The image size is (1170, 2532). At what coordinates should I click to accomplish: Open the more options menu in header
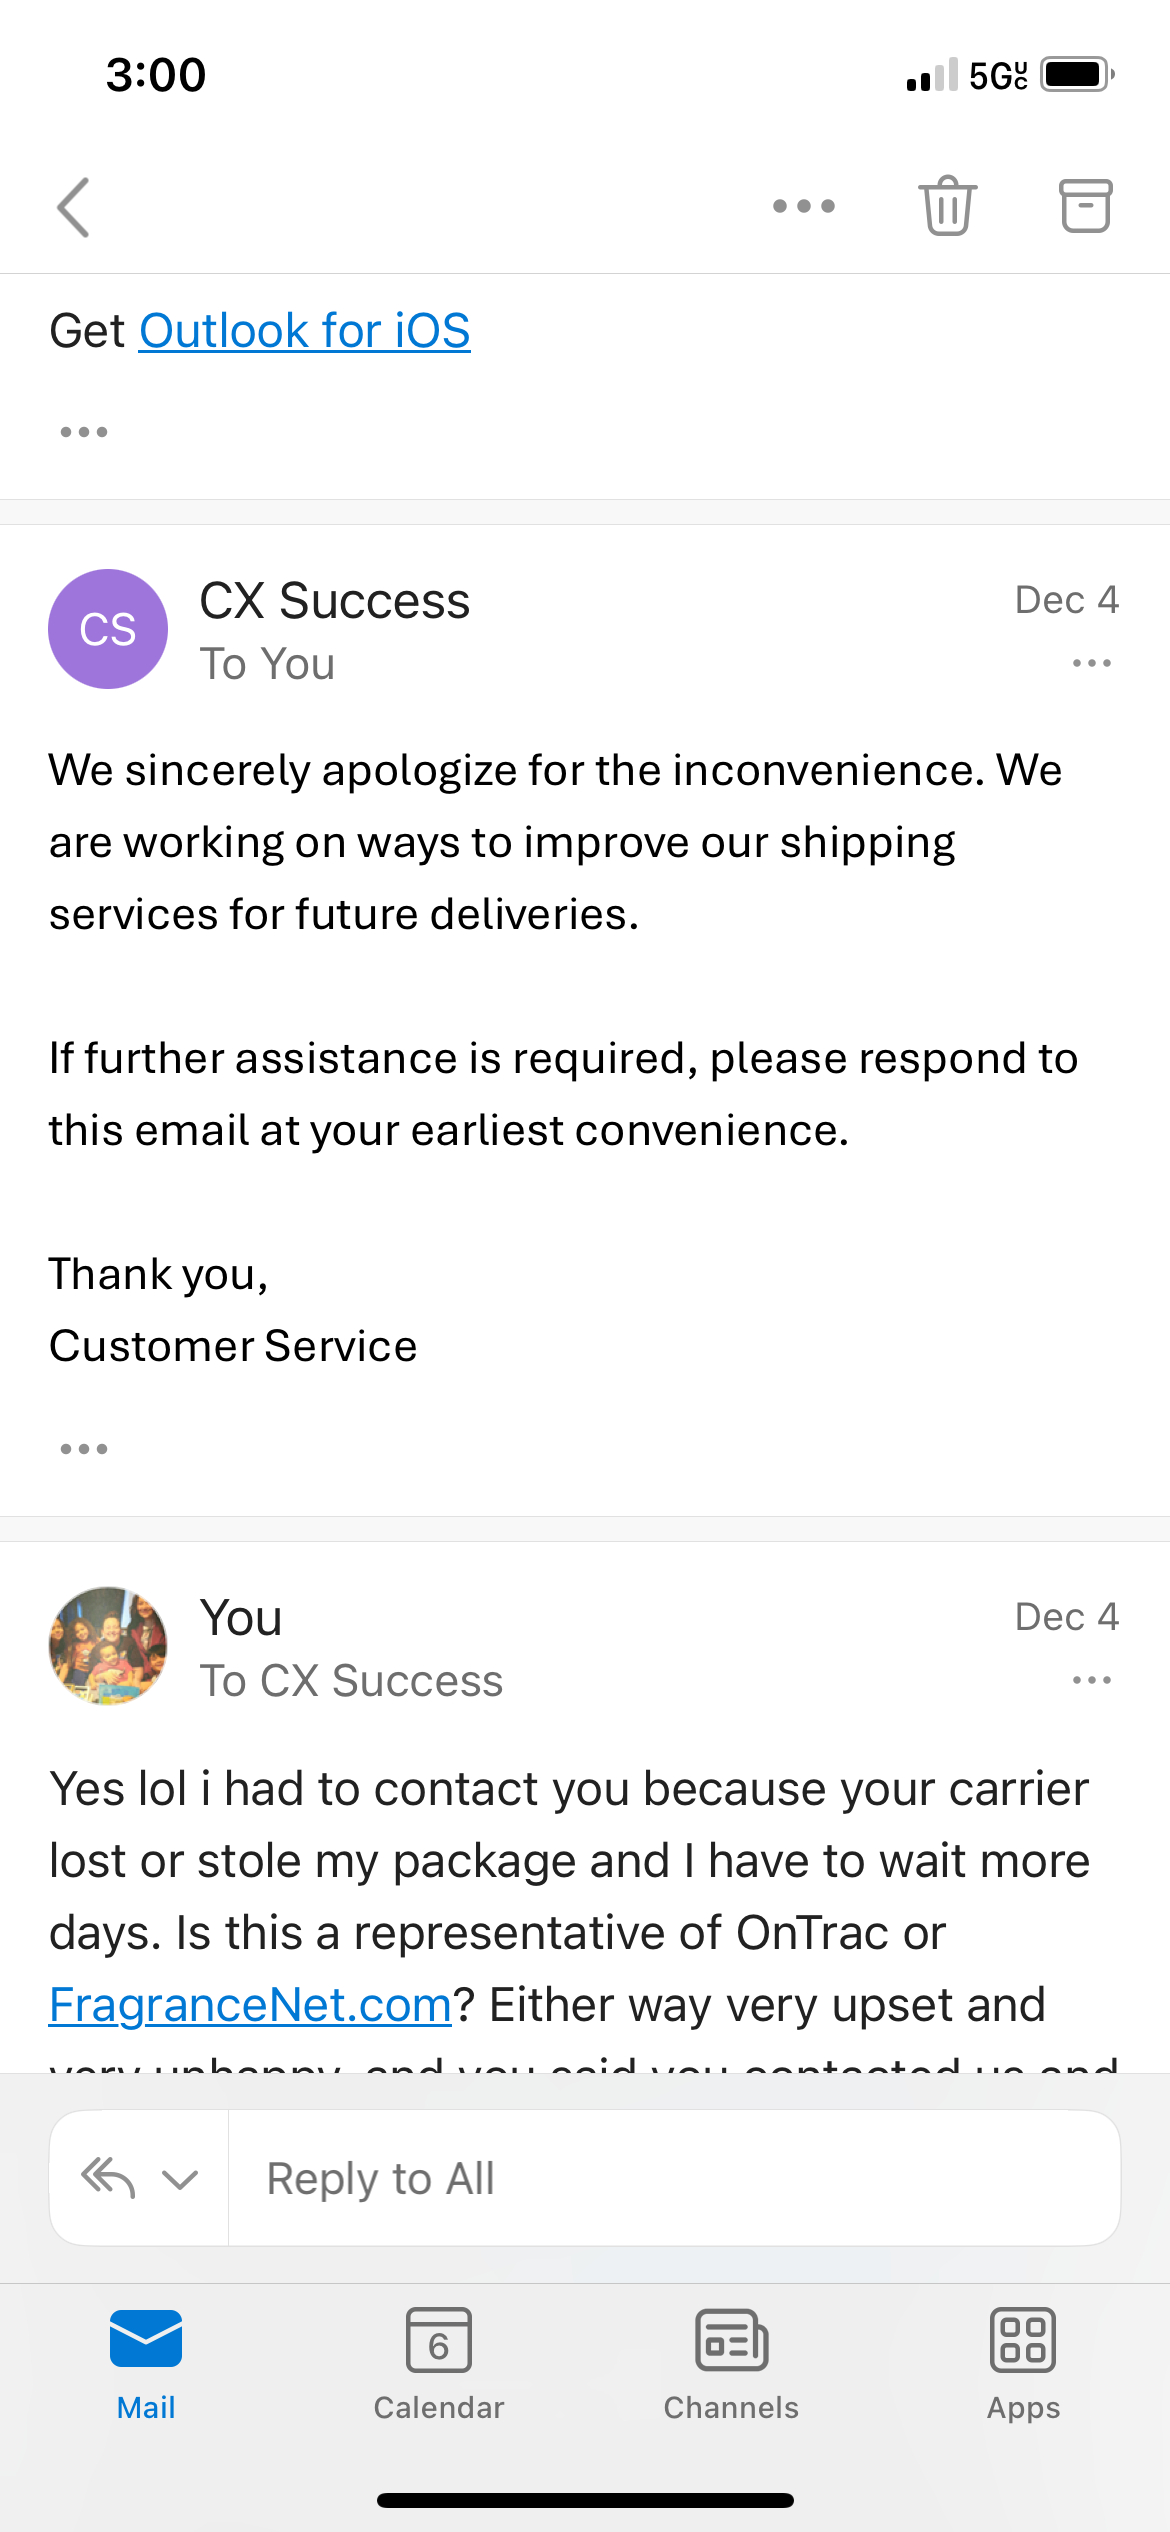(x=803, y=207)
